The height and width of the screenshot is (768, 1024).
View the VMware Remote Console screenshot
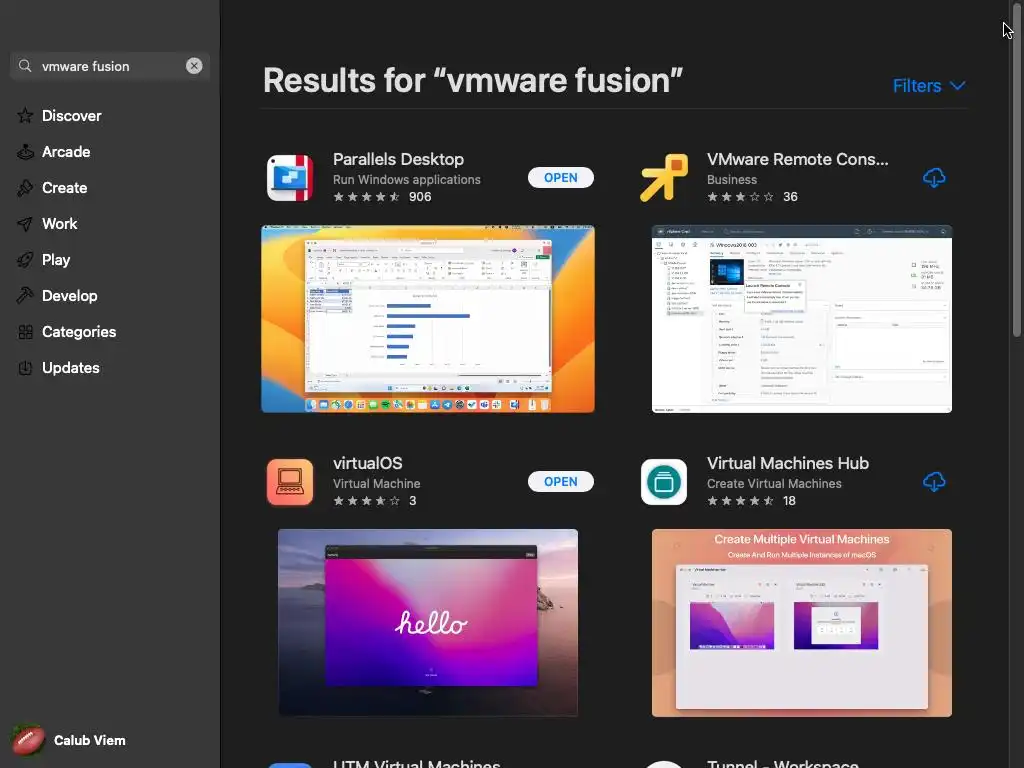click(x=801, y=319)
